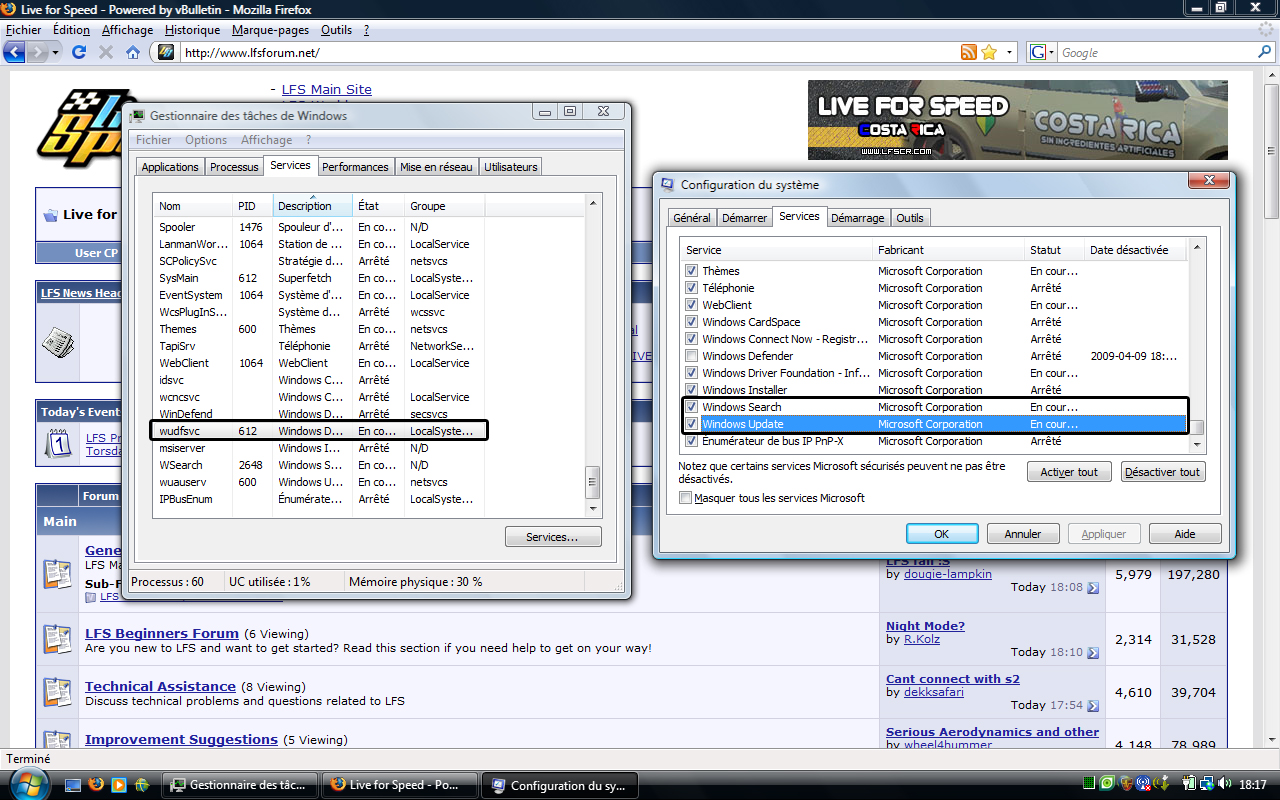Toggle the WebClient service checkbox

point(691,305)
